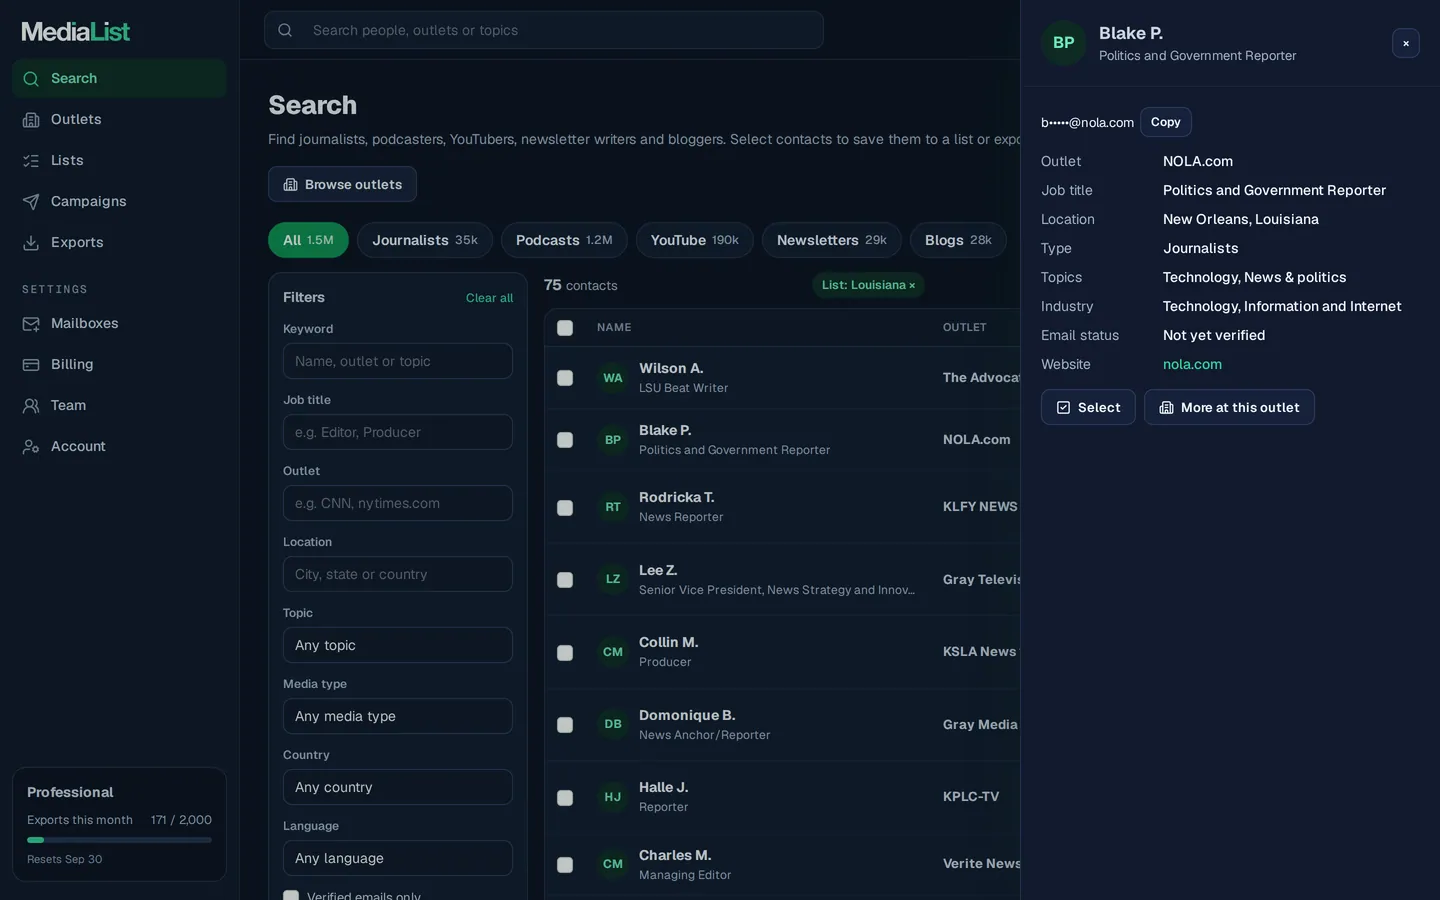Check the box for Wilson A.
The width and height of the screenshot is (1440, 900).
tap(565, 378)
